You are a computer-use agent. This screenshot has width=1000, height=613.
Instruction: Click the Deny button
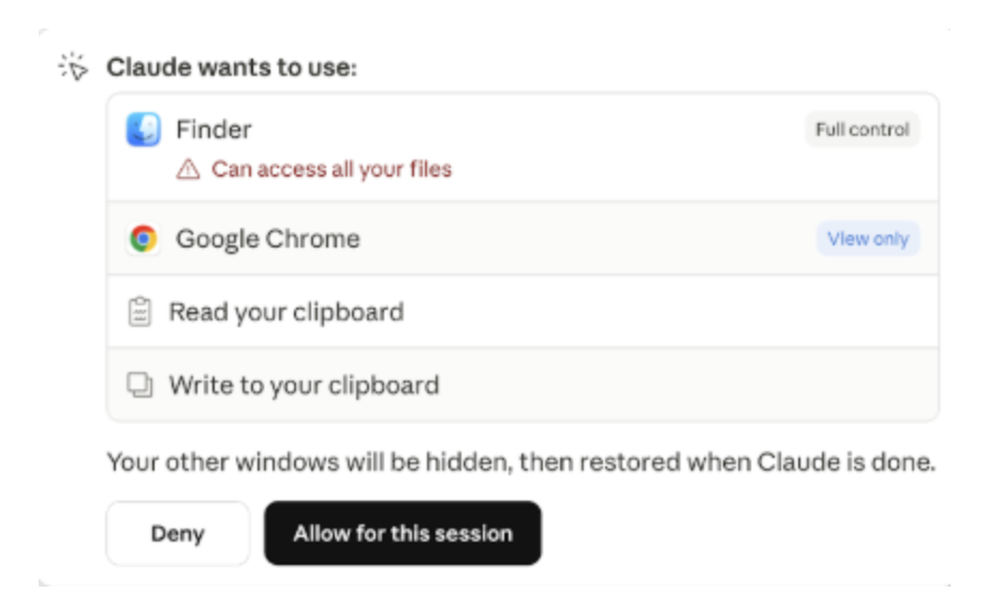[x=176, y=534]
